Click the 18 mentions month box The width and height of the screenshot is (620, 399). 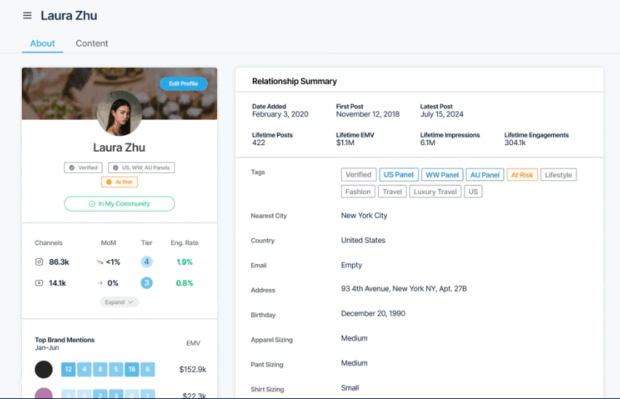click(x=132, y=369)
